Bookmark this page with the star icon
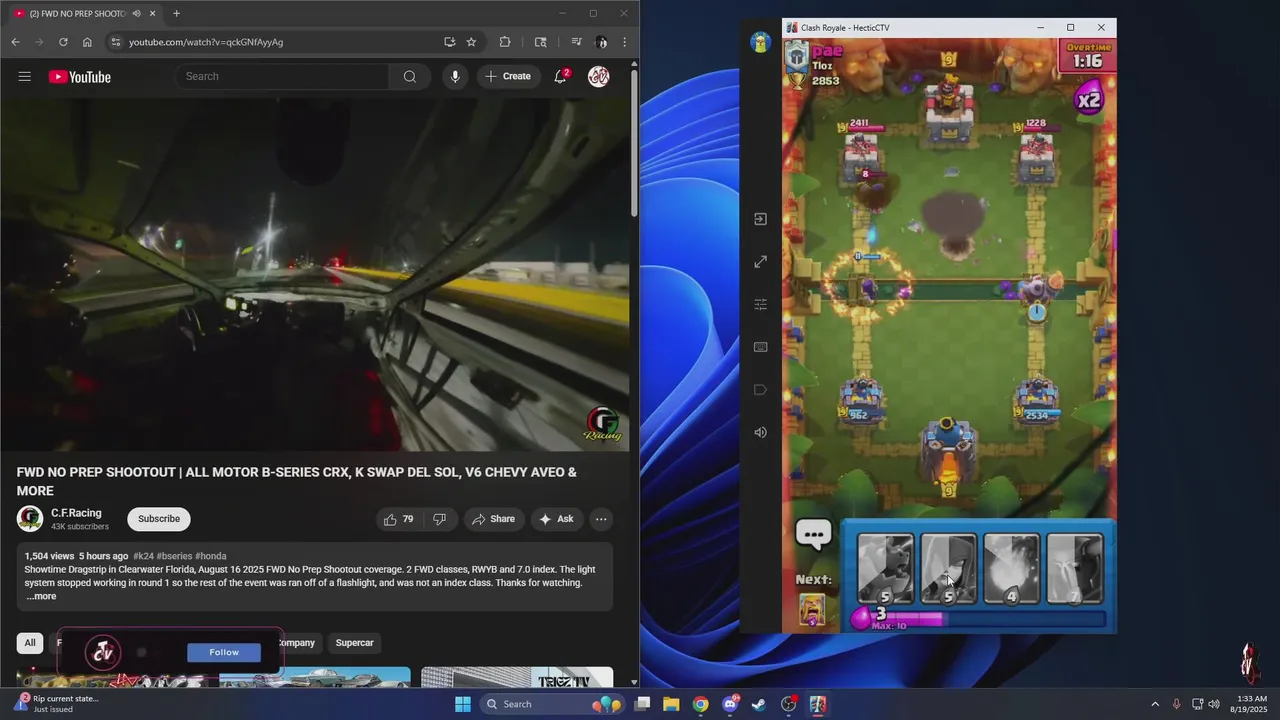This screenshot has height=720, width=1280. coord(471,42)
